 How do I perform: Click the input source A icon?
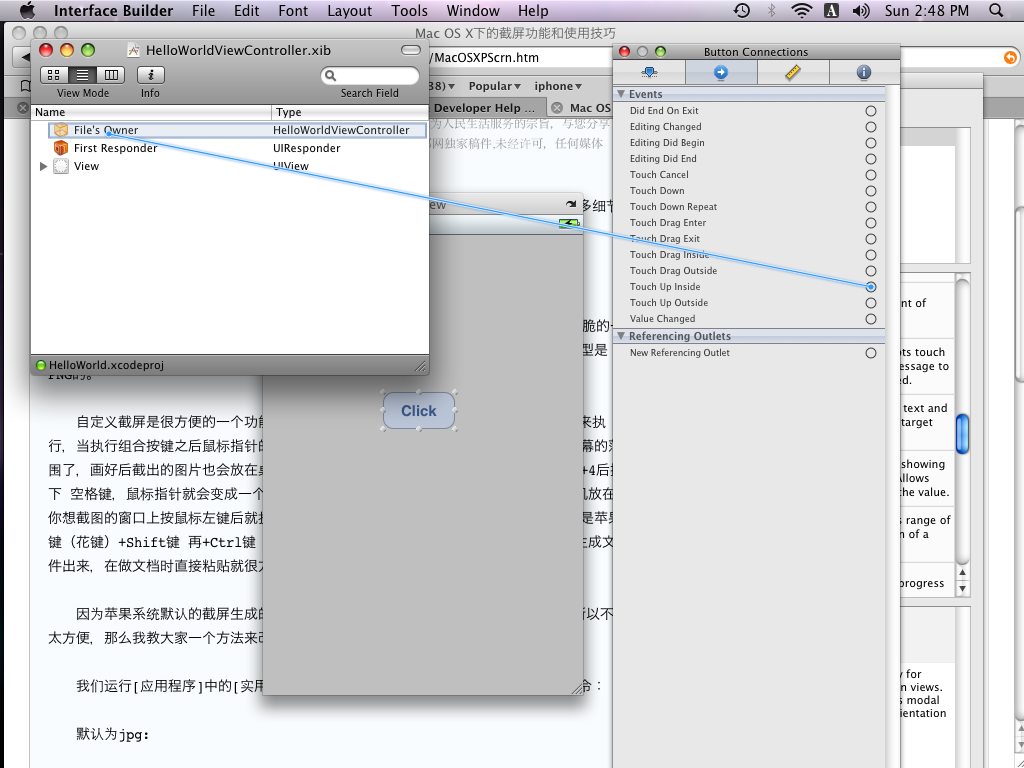(x=831, y=10)
